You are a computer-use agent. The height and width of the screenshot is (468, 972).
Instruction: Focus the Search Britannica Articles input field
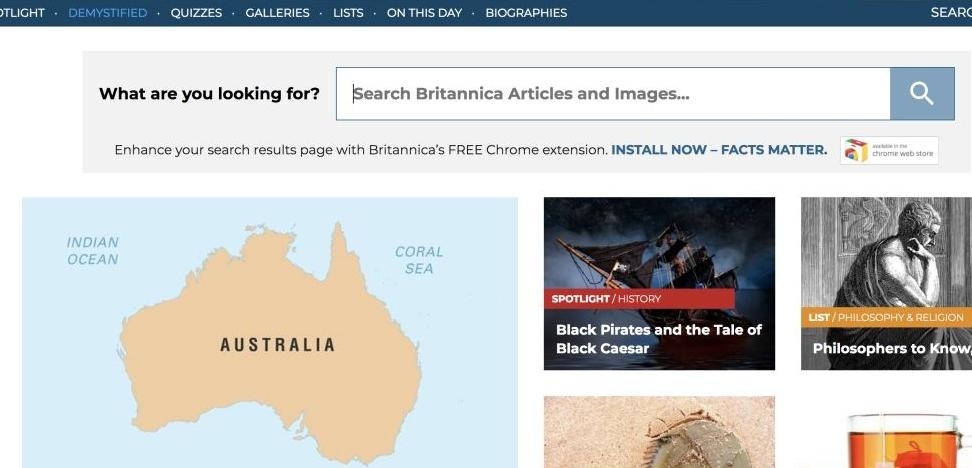tap(613, 94)
